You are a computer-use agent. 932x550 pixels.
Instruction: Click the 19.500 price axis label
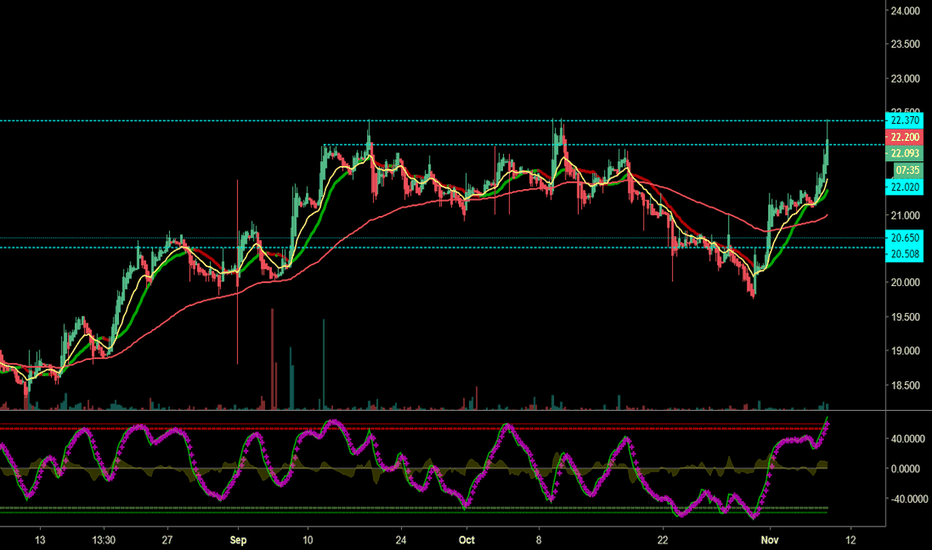coord(905,317)
